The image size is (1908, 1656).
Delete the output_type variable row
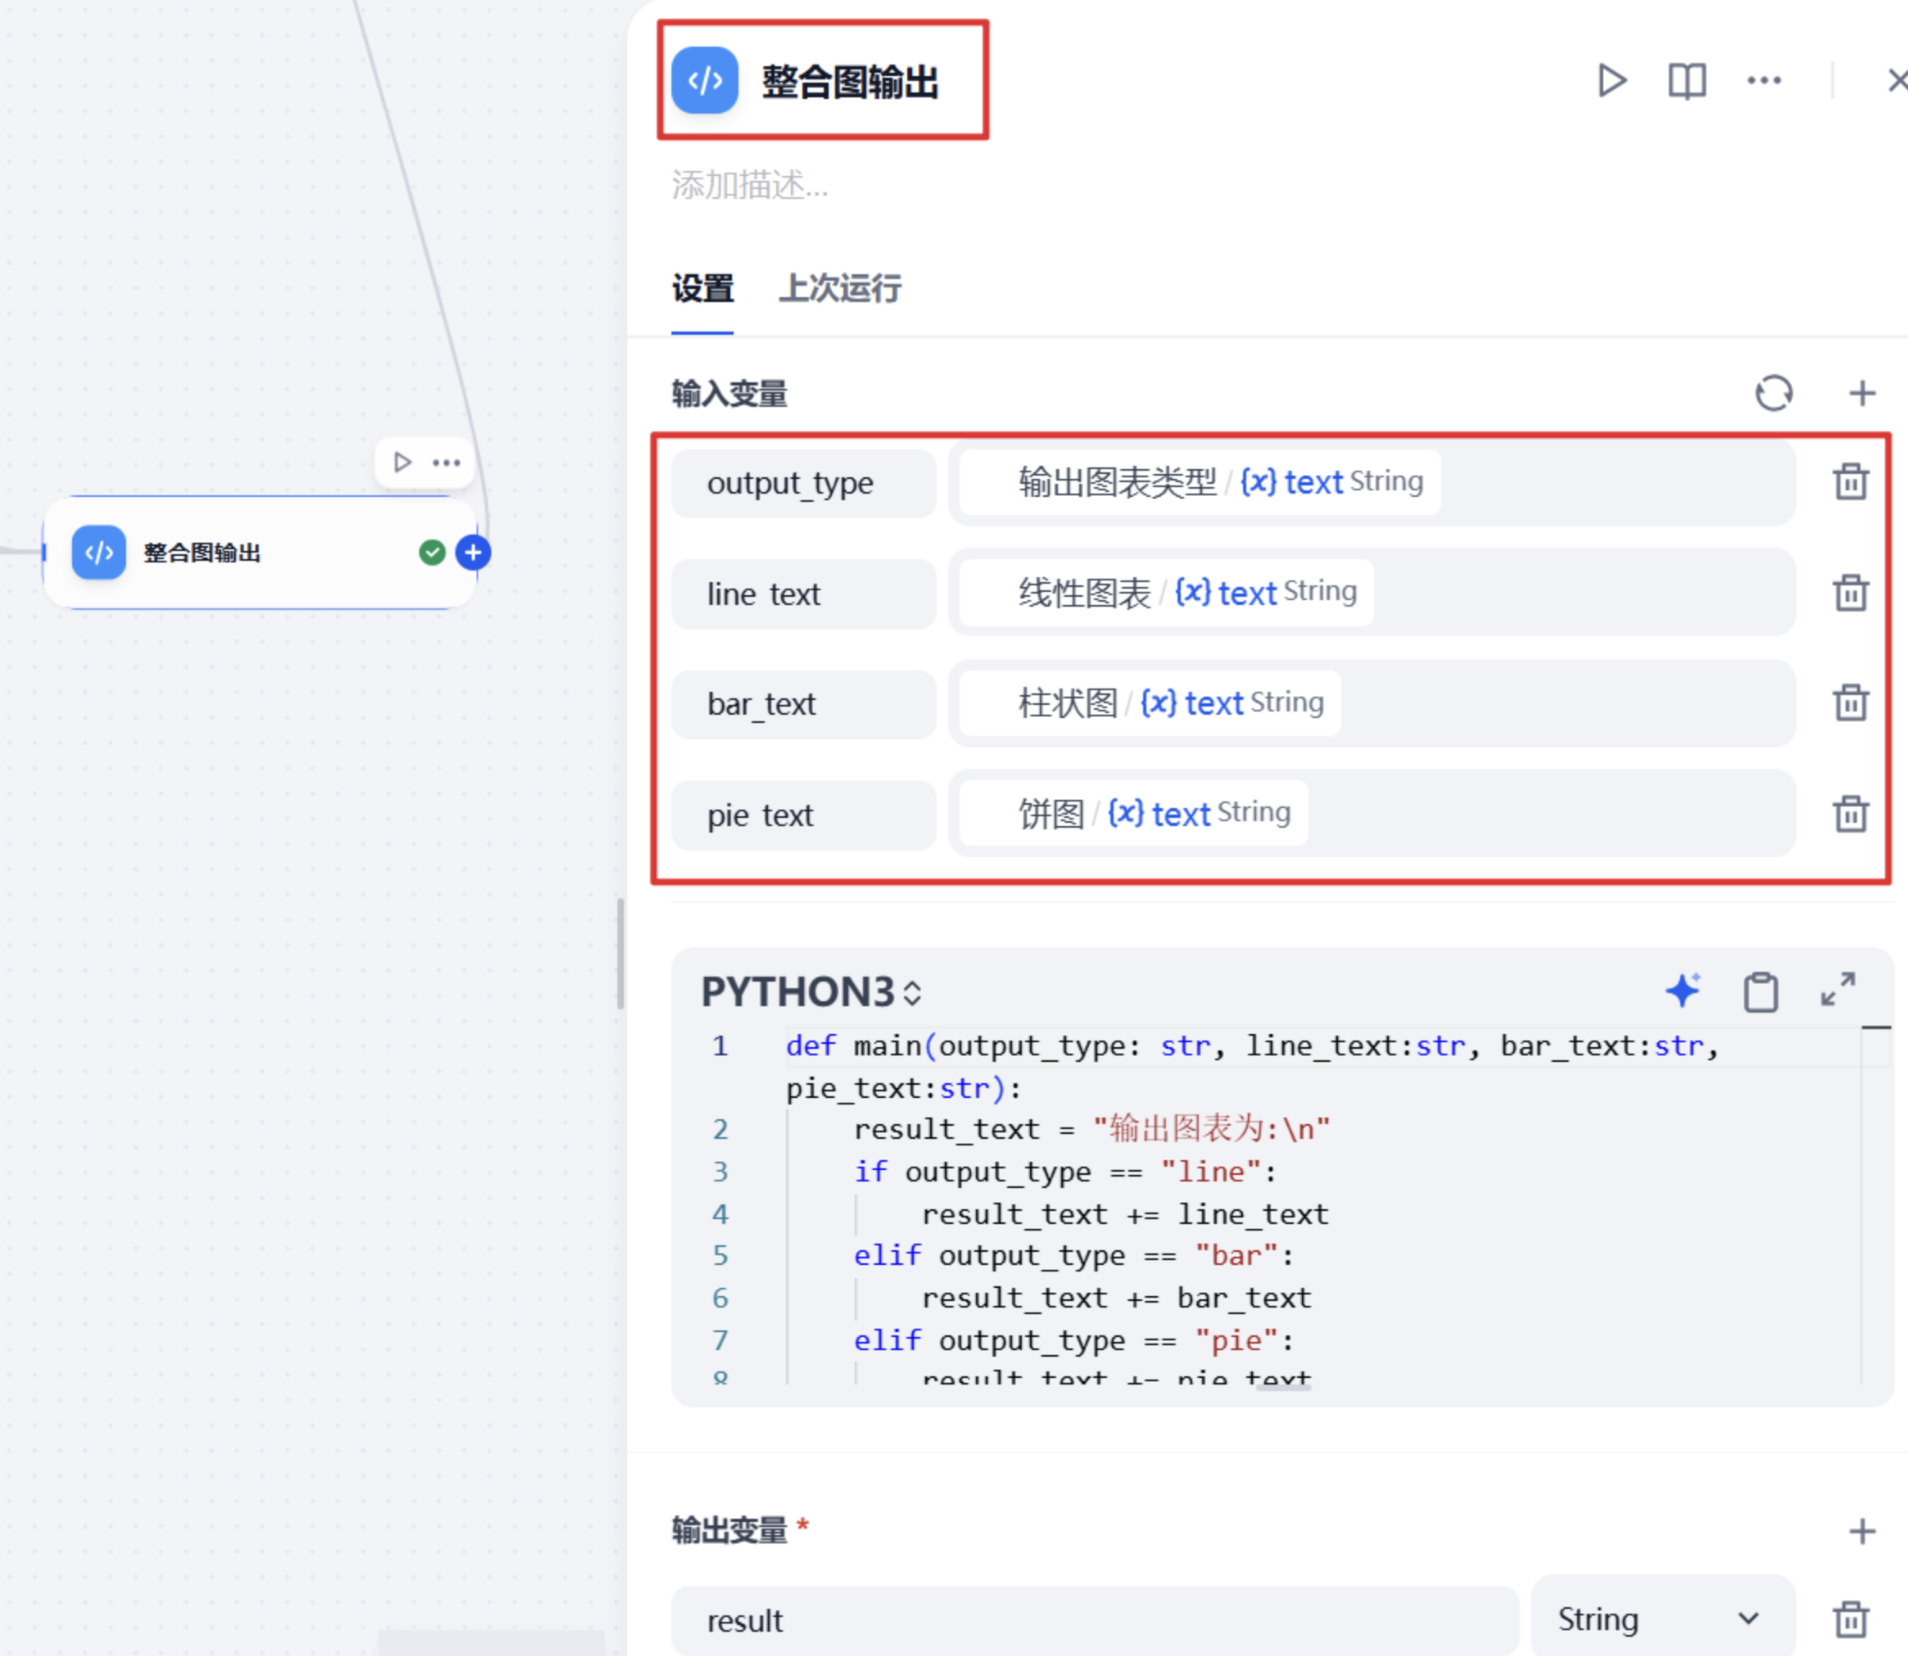click(x=1851, y=482)
